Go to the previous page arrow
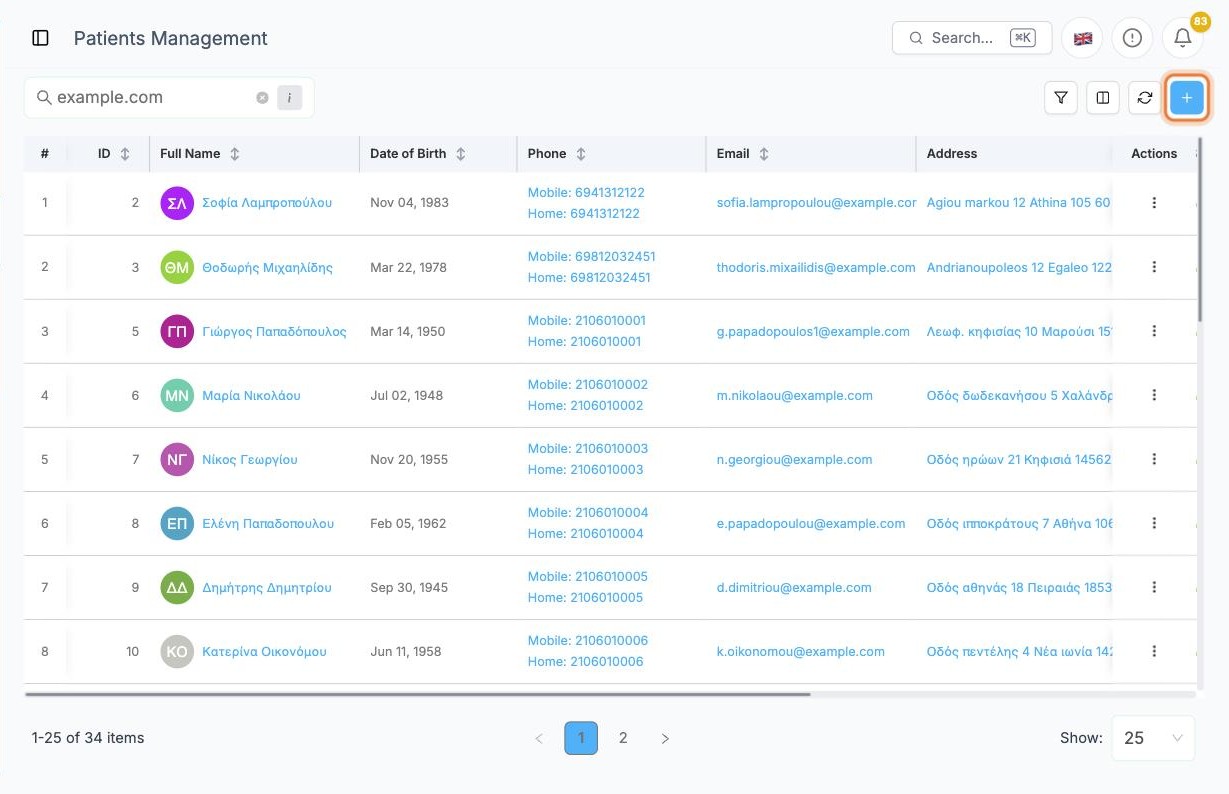 (x=539, y=738)
